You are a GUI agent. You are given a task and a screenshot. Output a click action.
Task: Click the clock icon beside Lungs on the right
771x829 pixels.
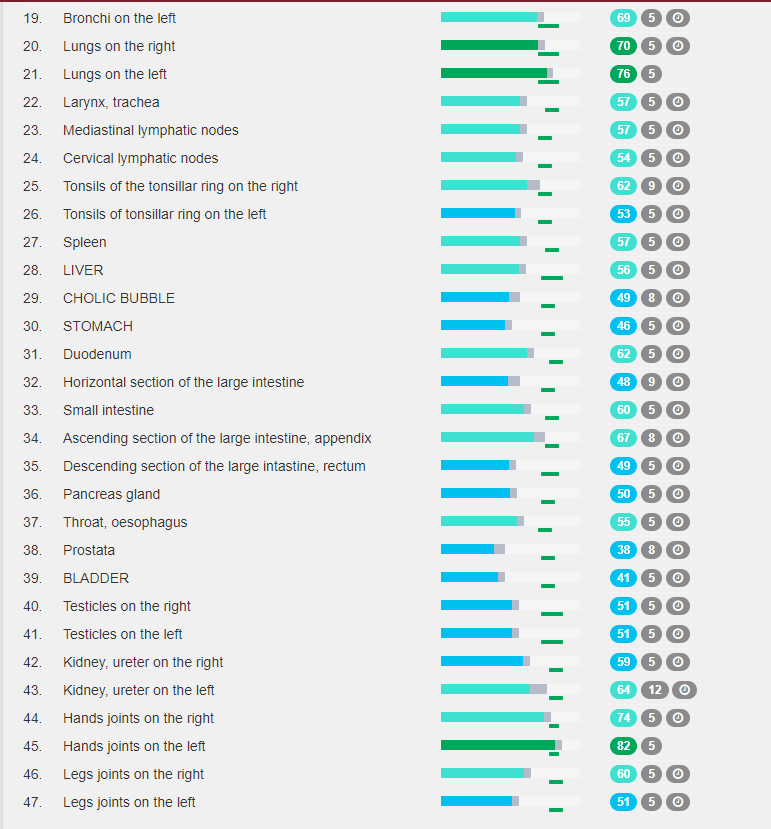tap(678, 46)
